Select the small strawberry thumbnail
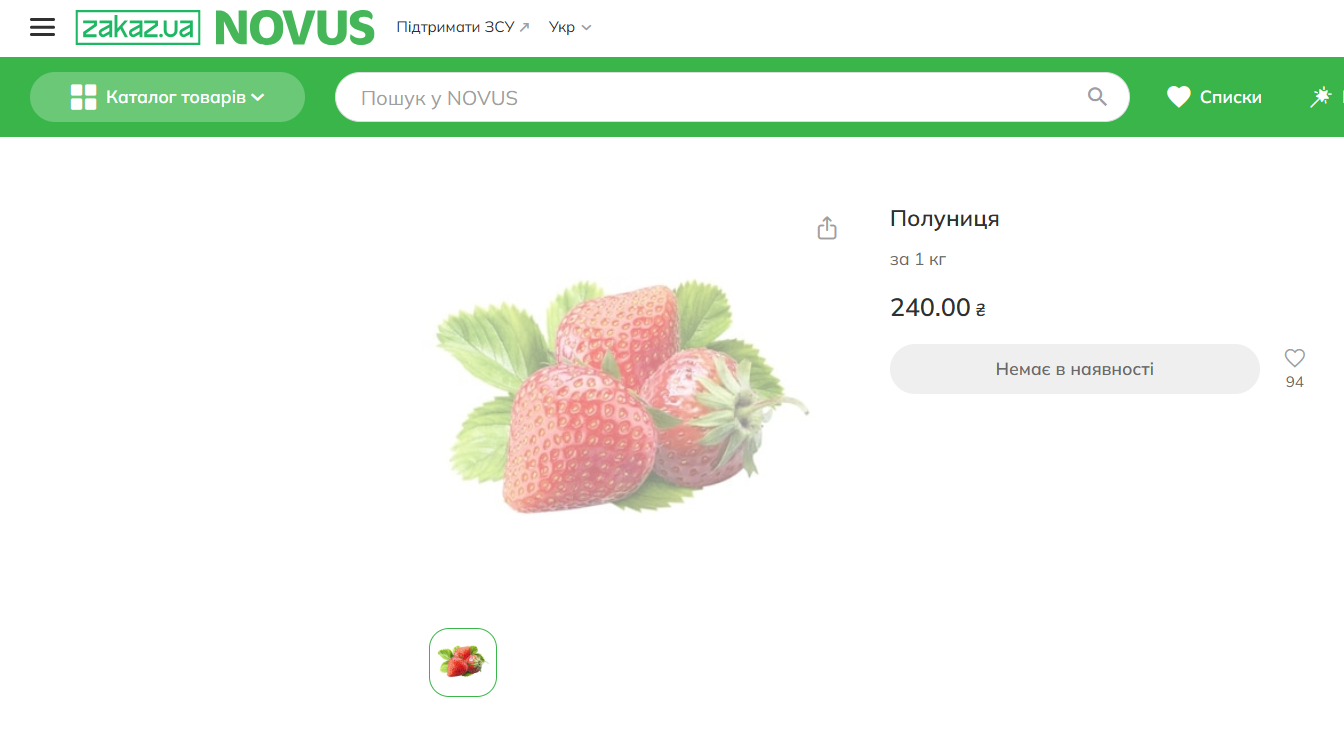The image size is (1344, 741). pos(463,662)
